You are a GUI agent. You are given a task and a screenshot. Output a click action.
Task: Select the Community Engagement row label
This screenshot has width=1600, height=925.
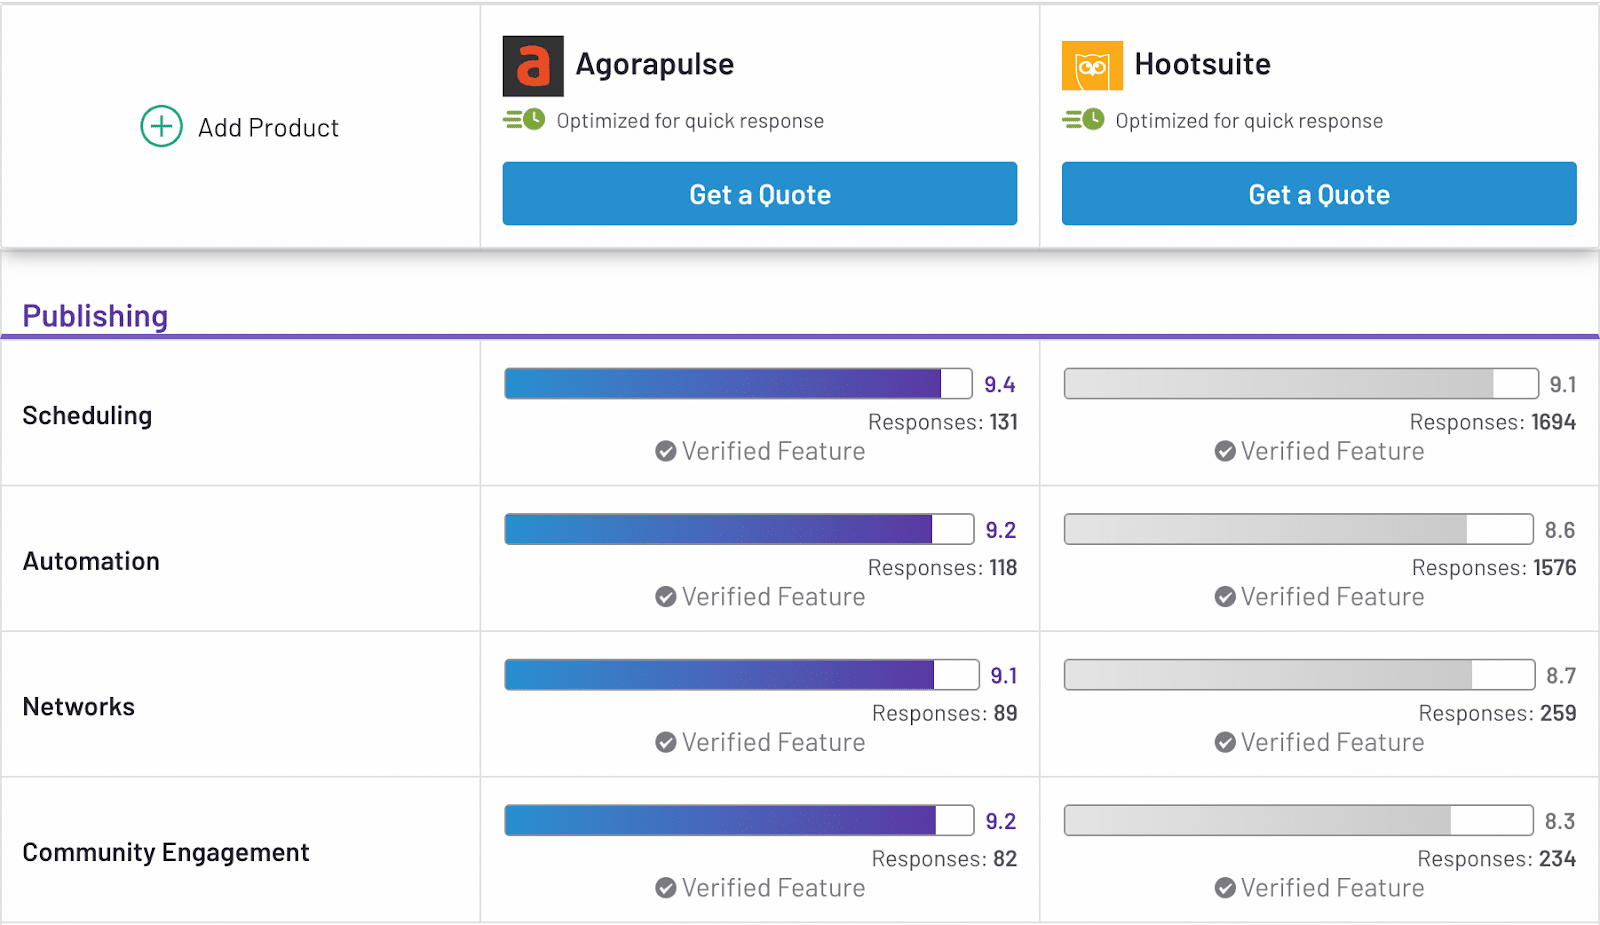(166, 853)
